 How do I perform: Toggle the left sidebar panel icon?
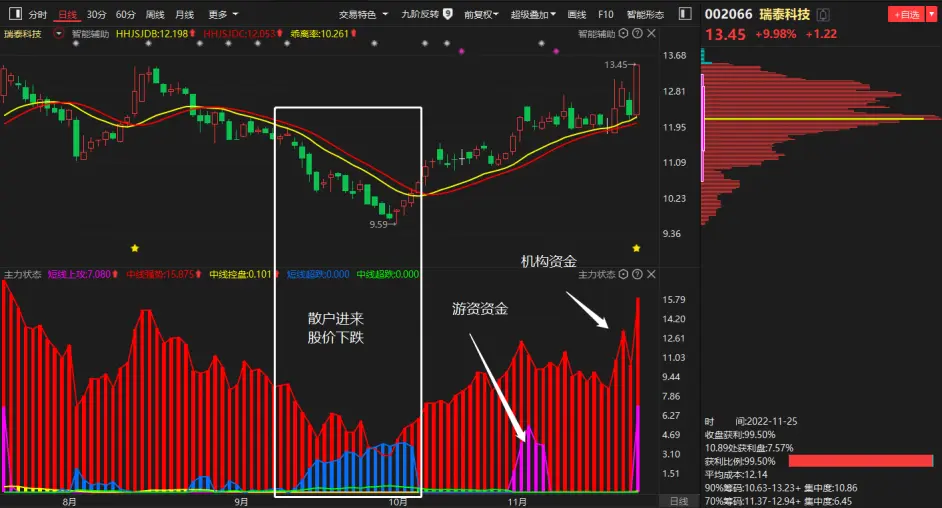(x=16, y=13)
